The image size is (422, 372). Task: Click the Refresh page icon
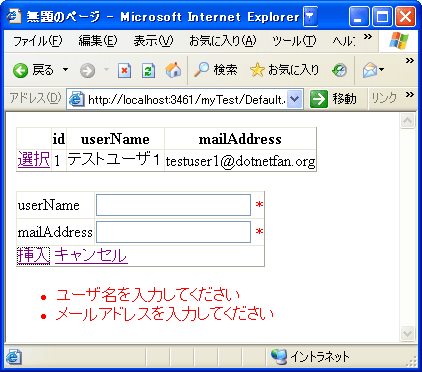tap(148, 70)
